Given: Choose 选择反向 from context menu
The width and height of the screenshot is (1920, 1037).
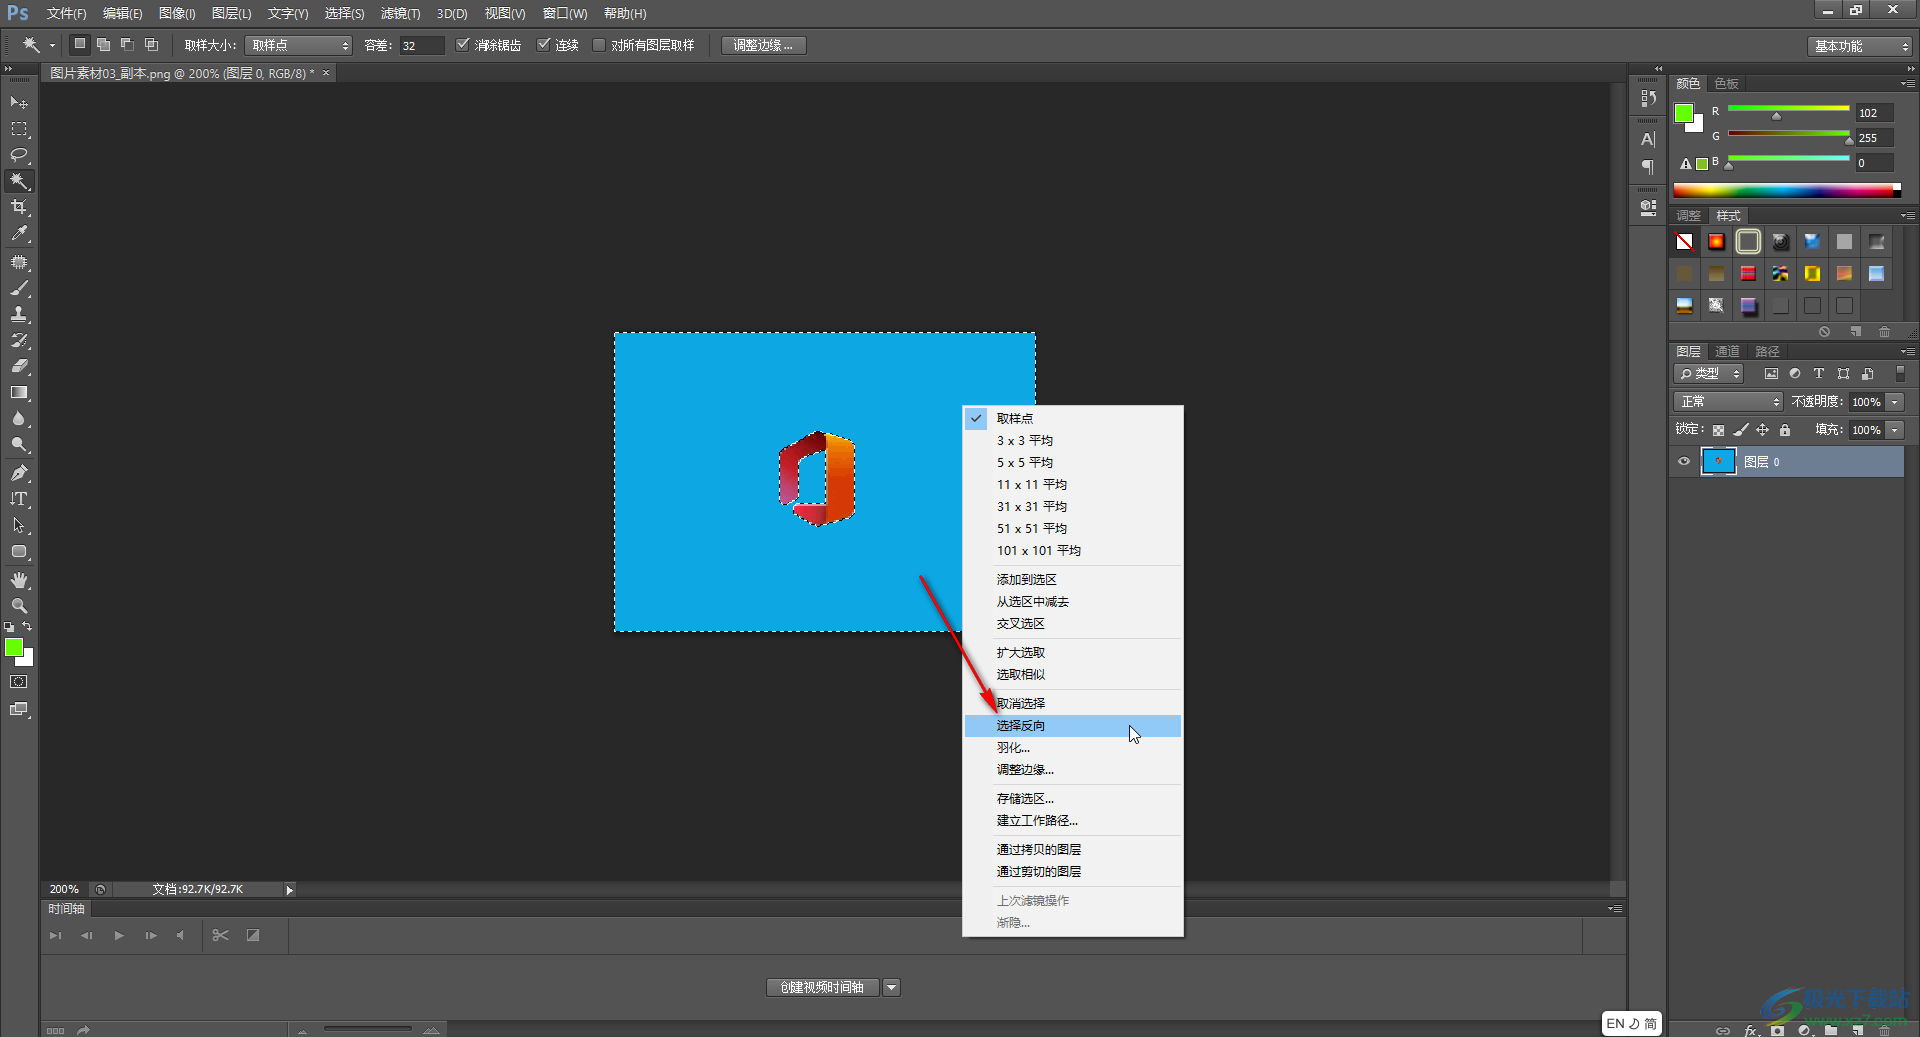Looking at the screenshot, I should point(1073,726).
